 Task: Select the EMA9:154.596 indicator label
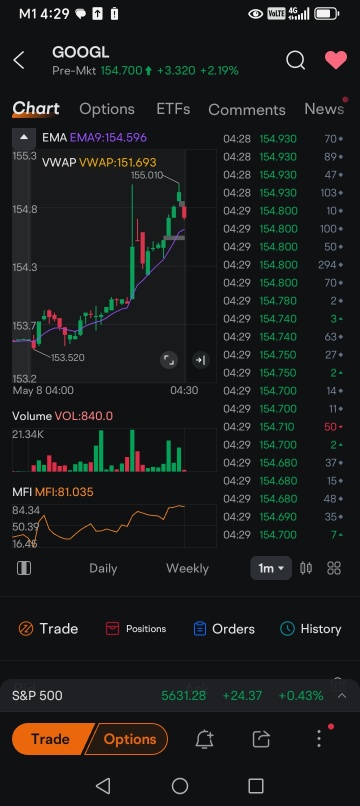[x=108, y=138]
